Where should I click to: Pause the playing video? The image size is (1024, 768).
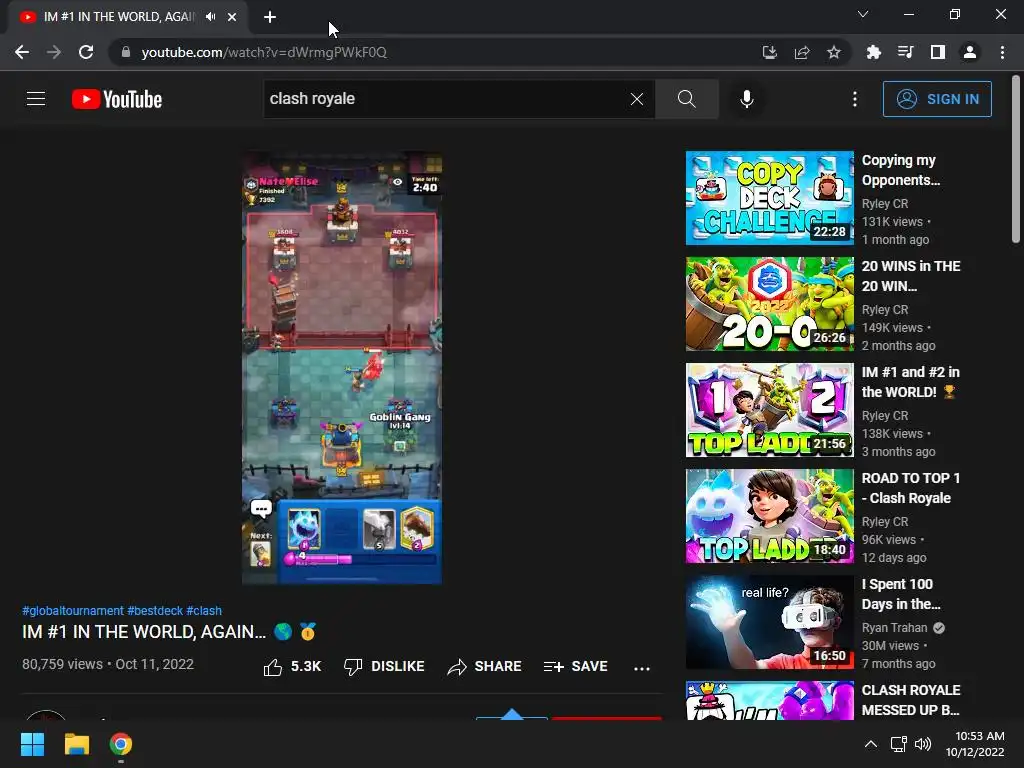point(342,368)
